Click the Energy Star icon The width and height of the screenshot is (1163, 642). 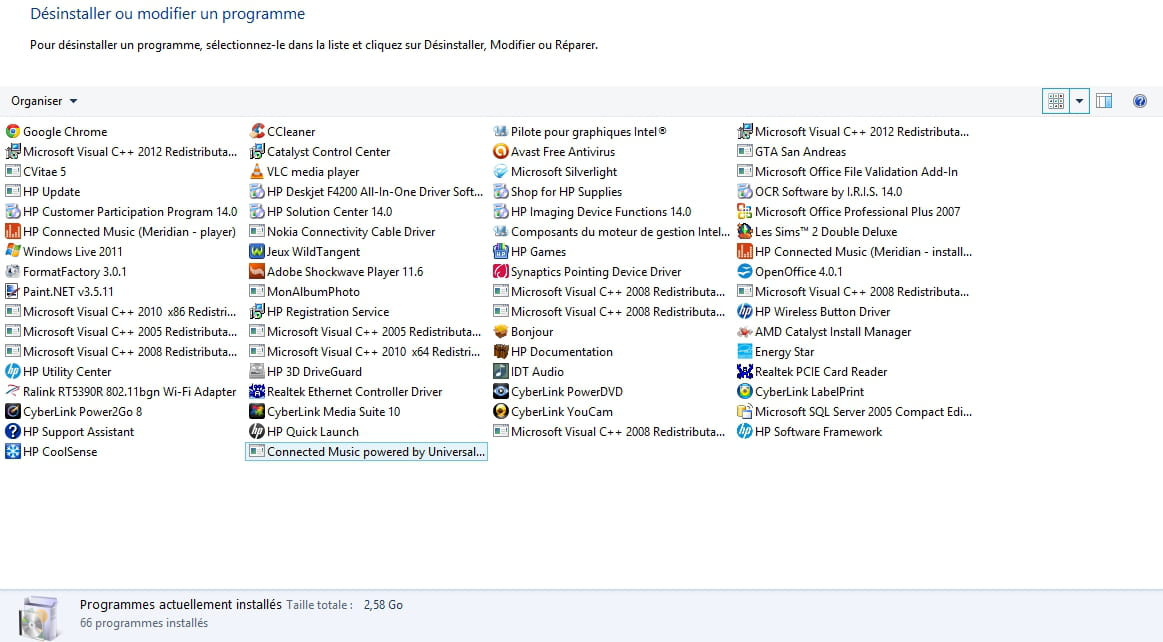(745, 352)
